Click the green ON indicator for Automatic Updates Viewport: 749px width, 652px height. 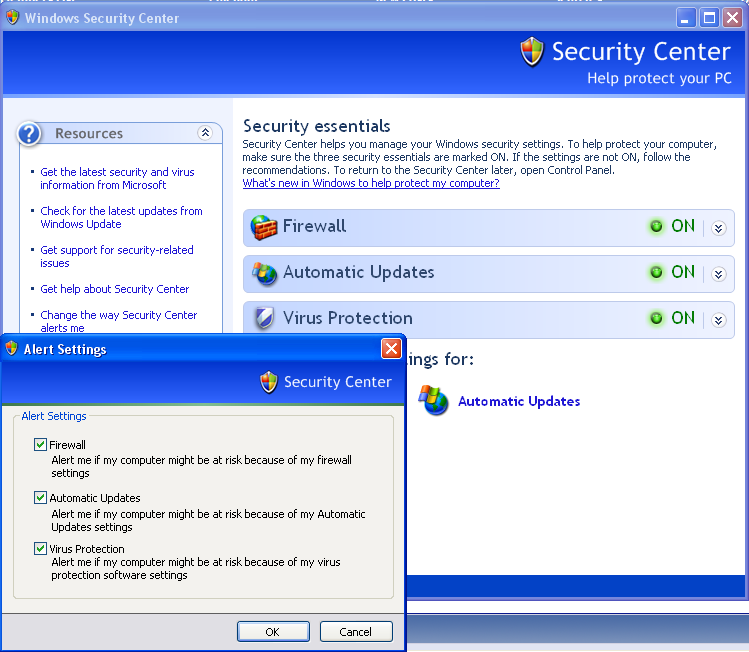(x=656, y=272)
